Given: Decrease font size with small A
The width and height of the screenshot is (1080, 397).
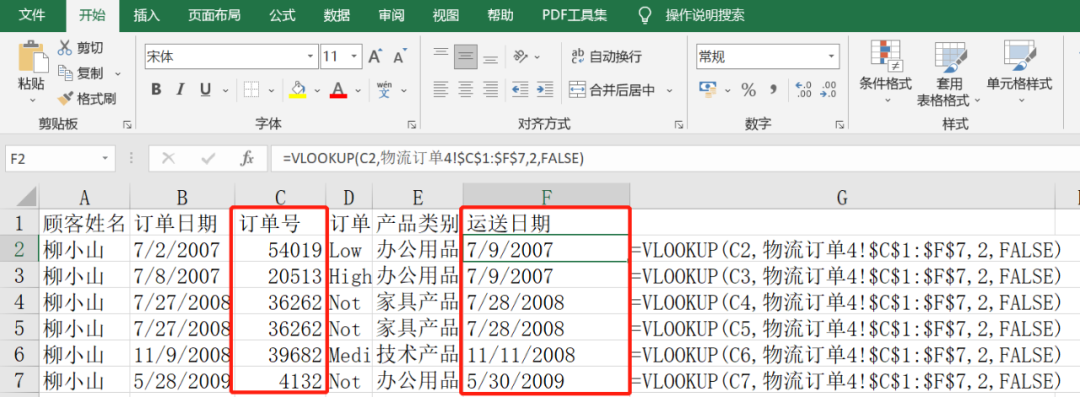Looking at the screenshot, I should (x=399, y=57).
